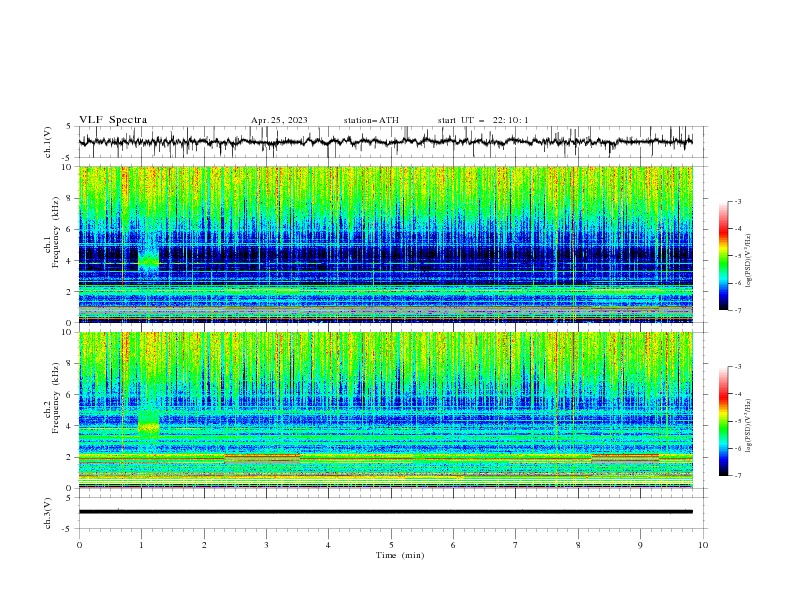Click time axis tick label "6"
This screenshot has height=612, width=792.
point(453,545)
